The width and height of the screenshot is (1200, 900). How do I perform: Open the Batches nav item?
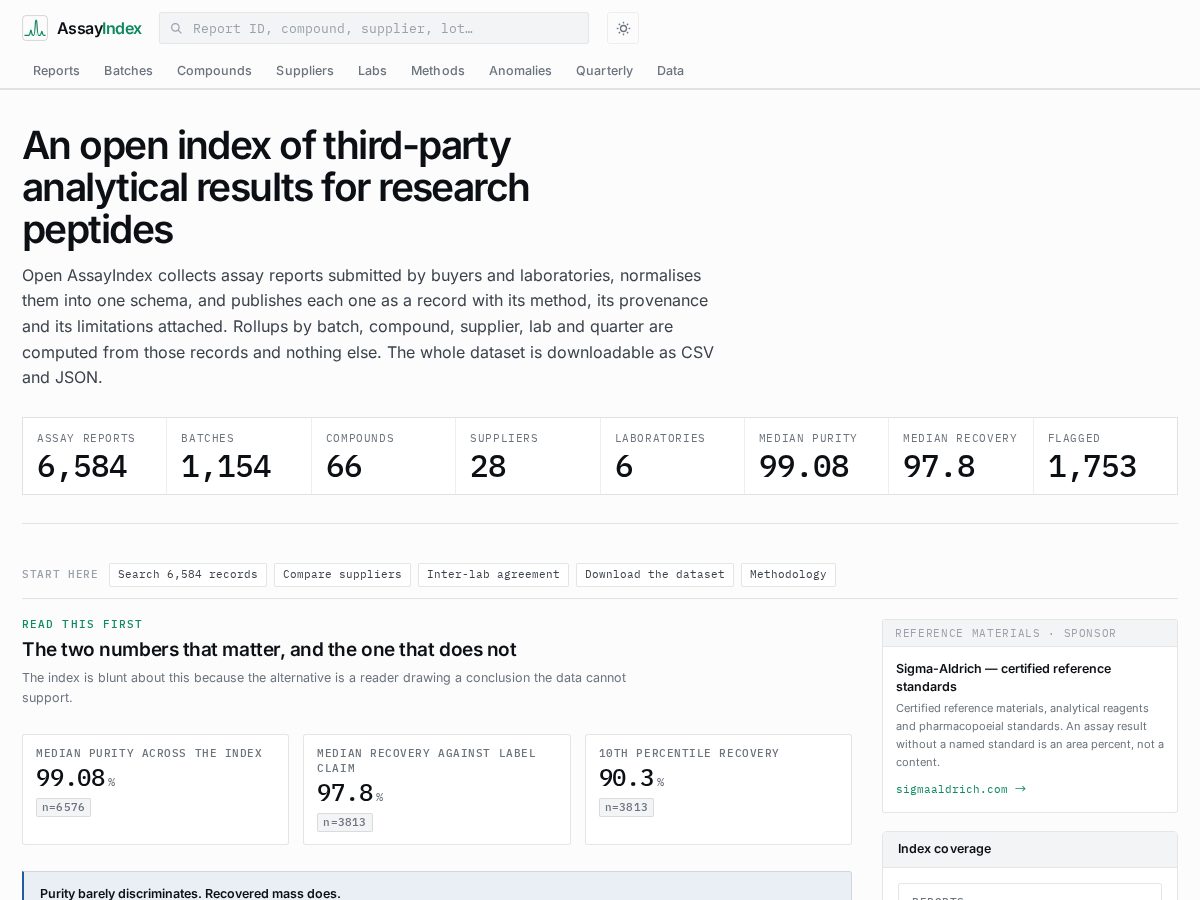tap(128, 71)
